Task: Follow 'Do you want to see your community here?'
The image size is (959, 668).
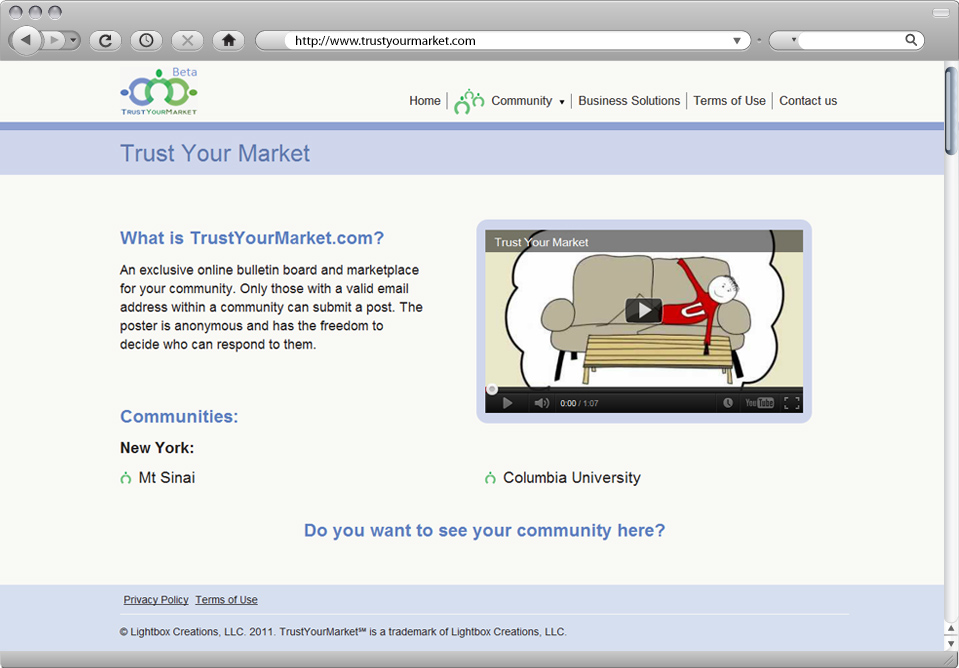Action: (484, 530)
